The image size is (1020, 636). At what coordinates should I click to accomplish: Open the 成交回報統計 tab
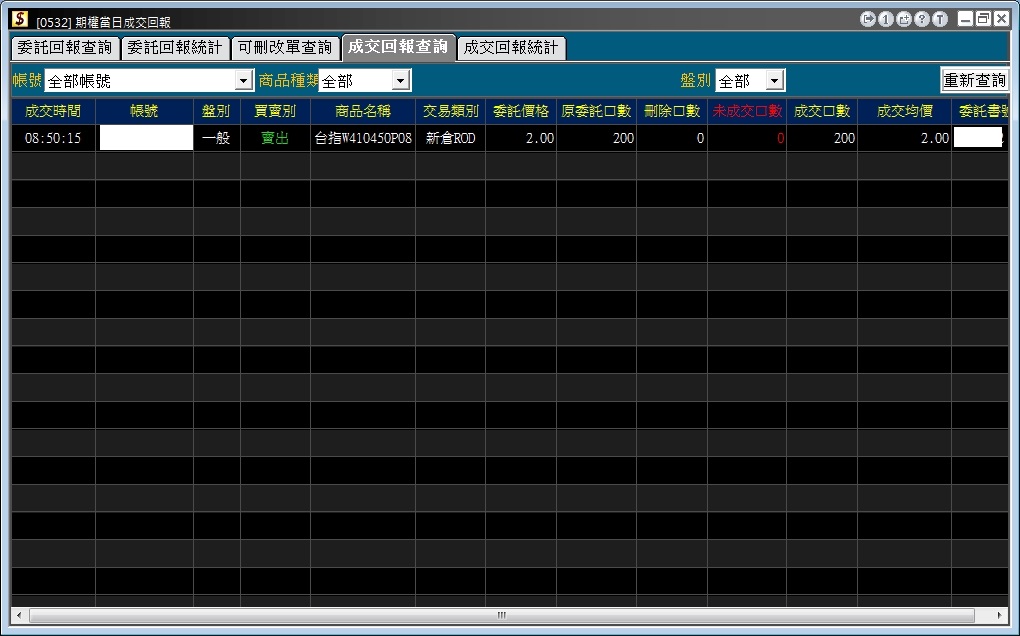511,47
